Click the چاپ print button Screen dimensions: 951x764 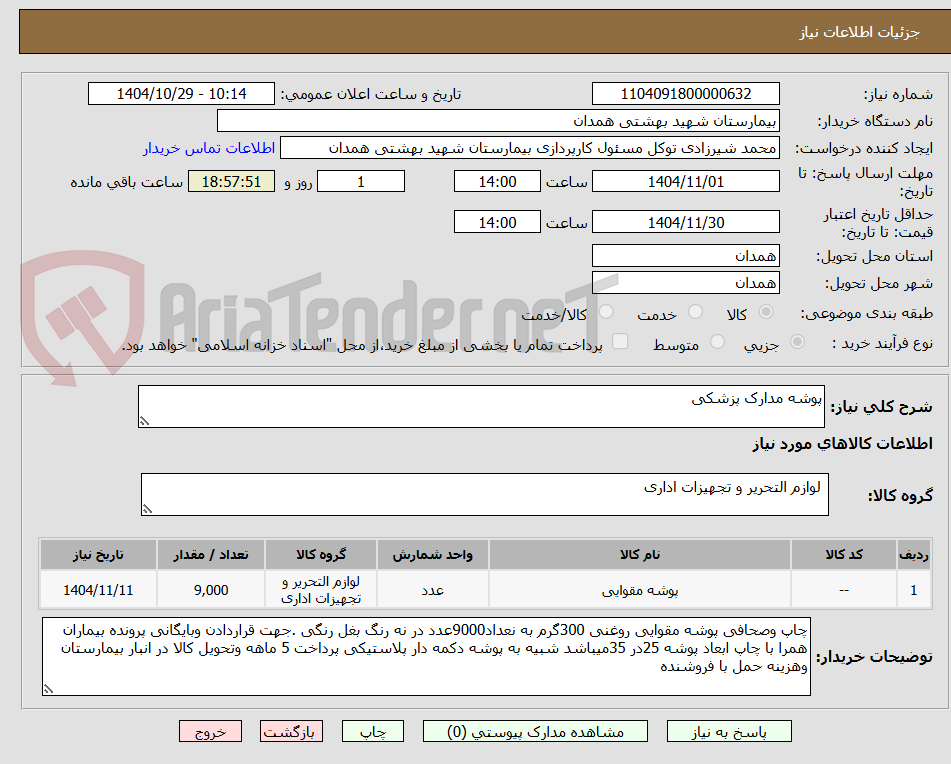[x=373, y=731]
